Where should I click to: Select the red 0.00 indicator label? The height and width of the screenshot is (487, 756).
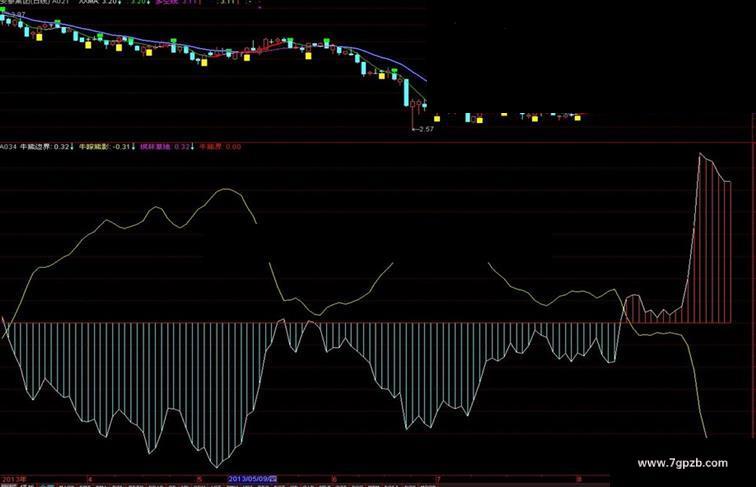(220, 147)
